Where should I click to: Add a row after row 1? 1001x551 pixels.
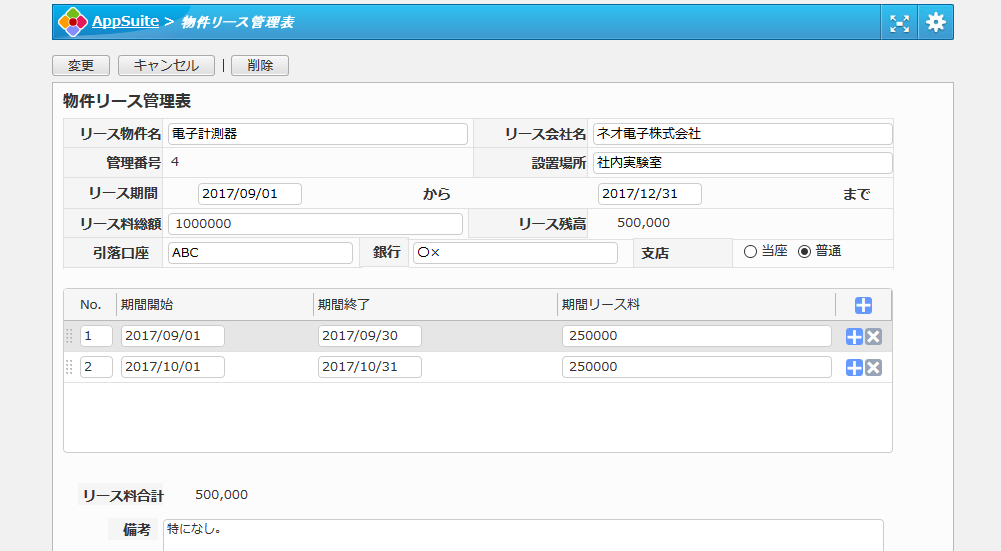(x=854, y=337)
